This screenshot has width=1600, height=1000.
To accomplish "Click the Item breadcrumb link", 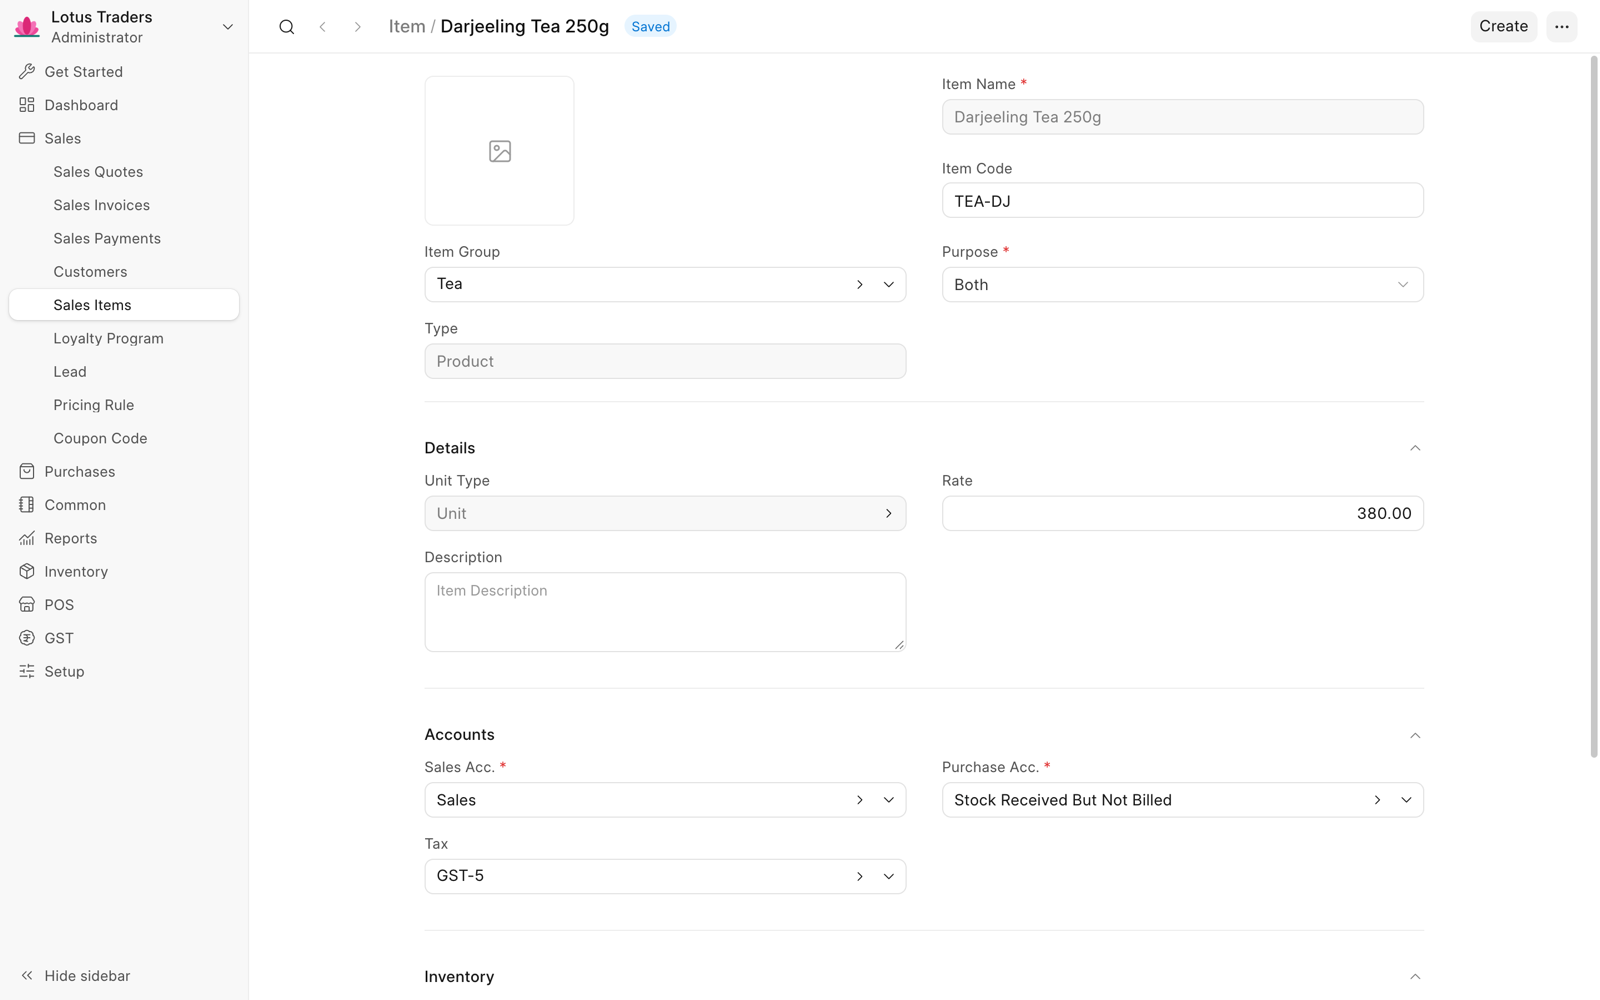I will point(407,27).
